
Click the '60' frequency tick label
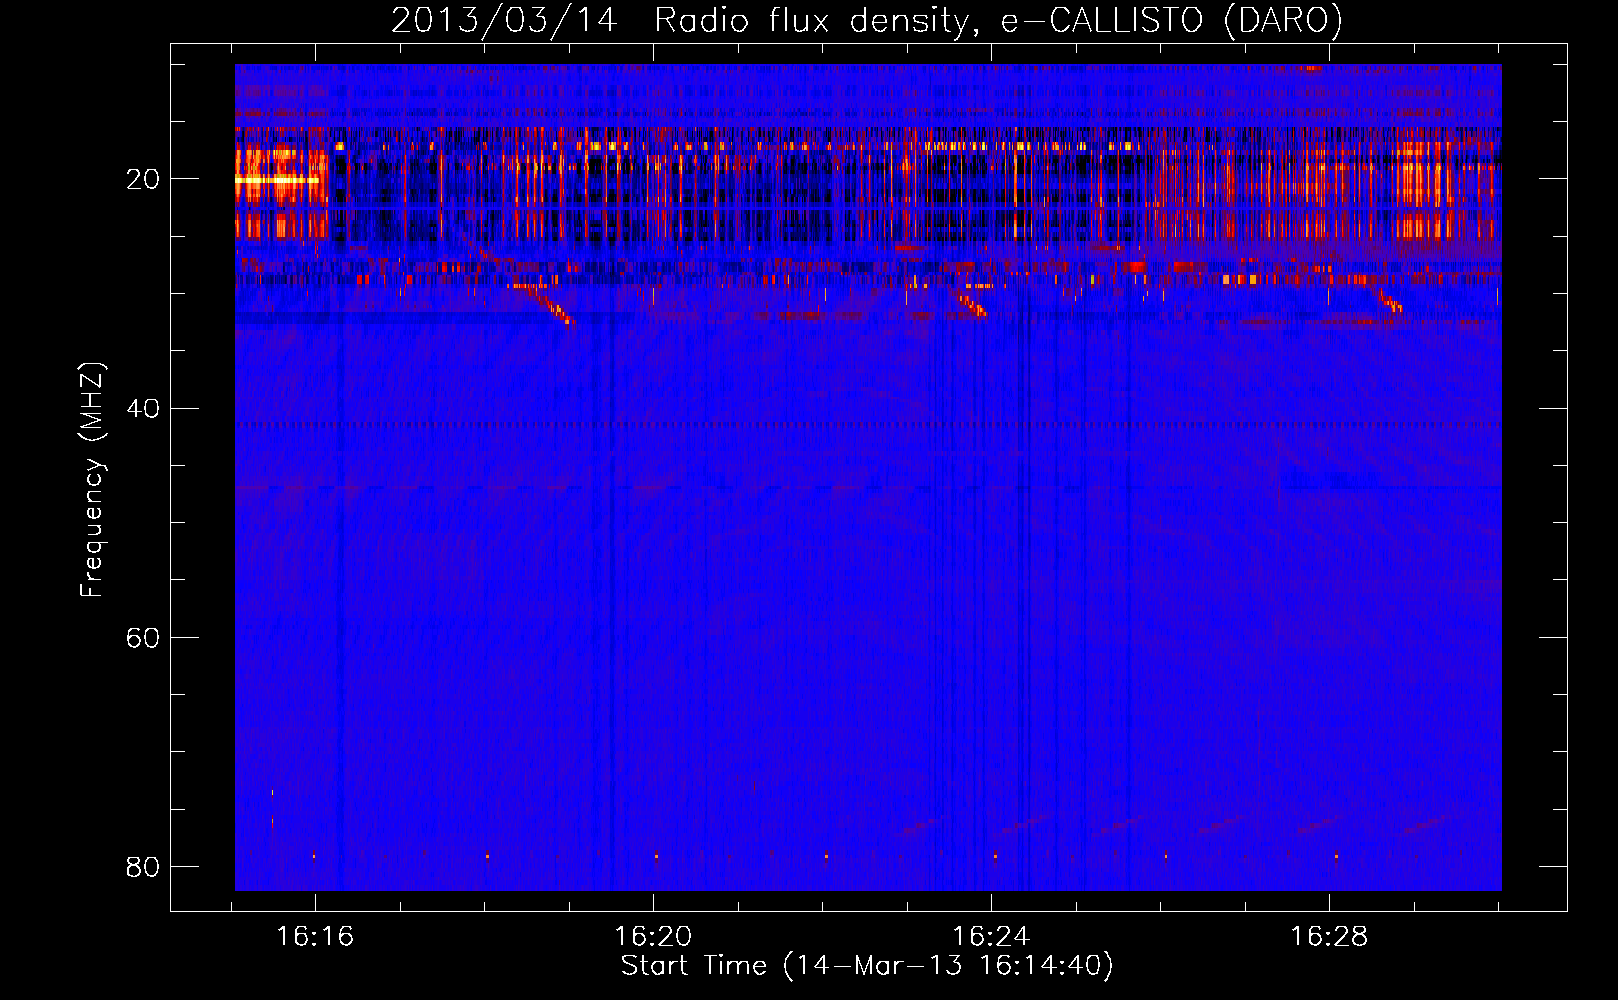coord(143,637)
